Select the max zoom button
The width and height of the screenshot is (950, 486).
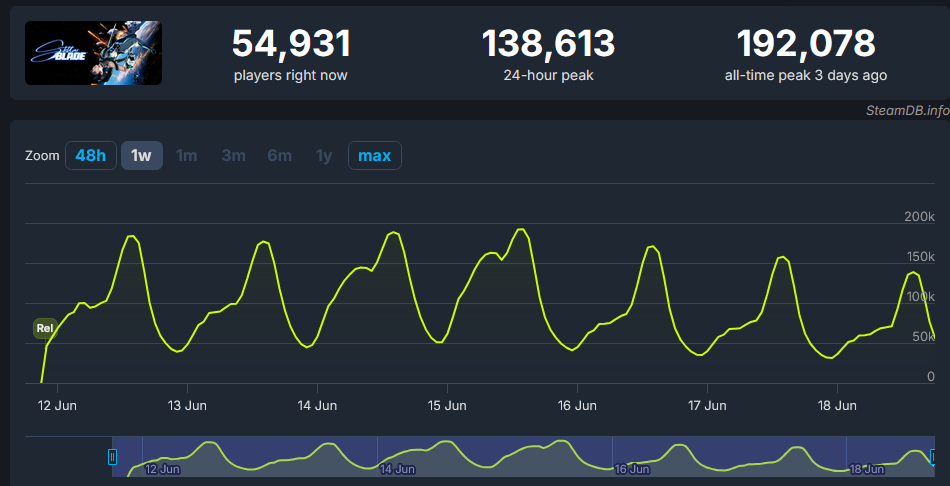pos(374,156)
